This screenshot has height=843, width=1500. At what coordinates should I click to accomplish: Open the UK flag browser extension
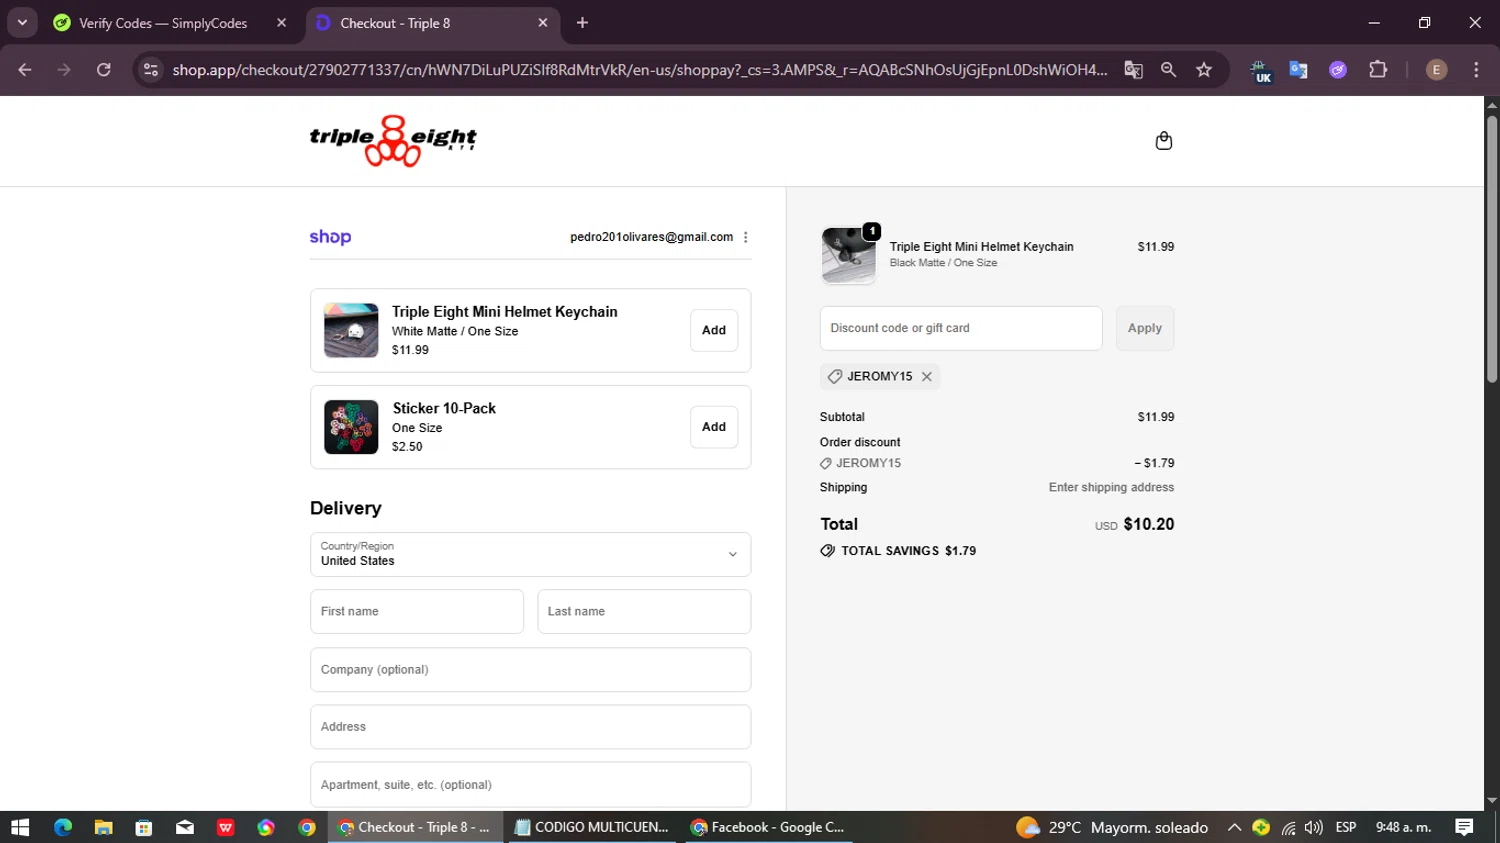tap(1260, 70)
